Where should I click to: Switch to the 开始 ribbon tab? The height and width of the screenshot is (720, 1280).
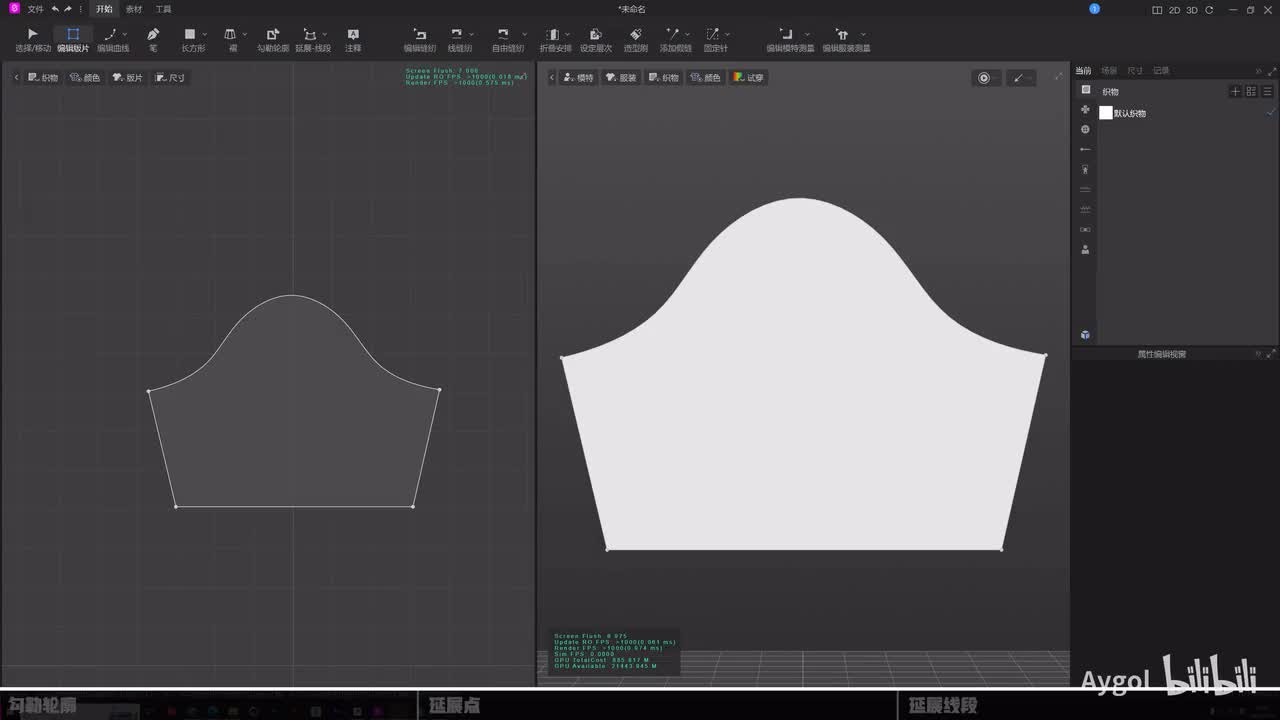coord(104,9)
